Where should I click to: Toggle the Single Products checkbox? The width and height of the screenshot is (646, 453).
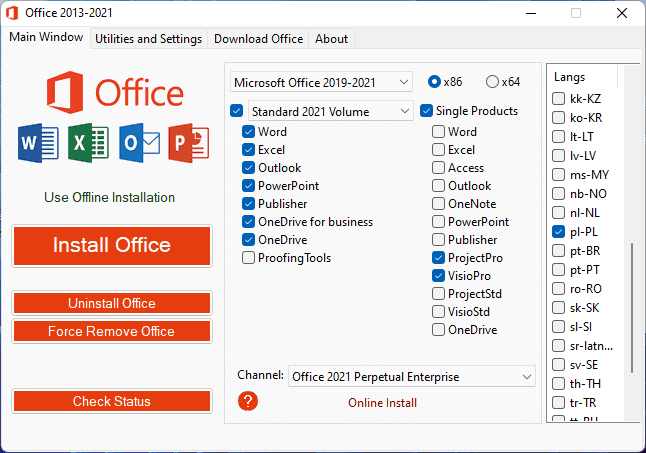(x=426, y=111)
